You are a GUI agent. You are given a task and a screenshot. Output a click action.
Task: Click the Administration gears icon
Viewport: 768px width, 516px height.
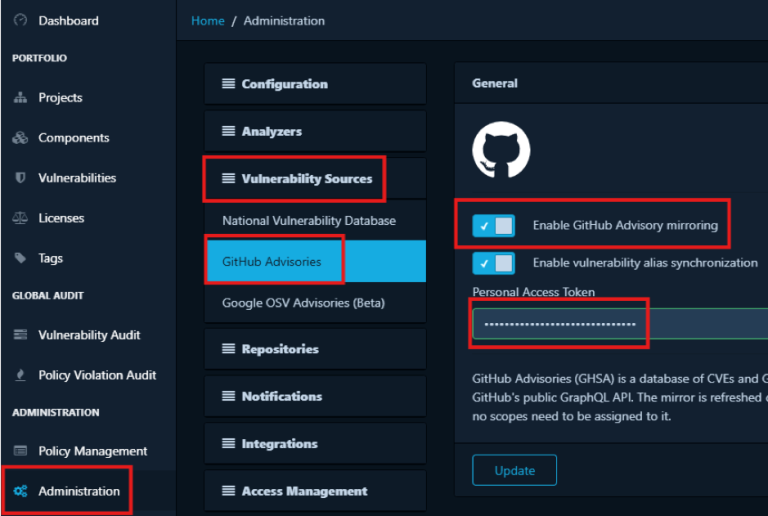pos(20,491)
